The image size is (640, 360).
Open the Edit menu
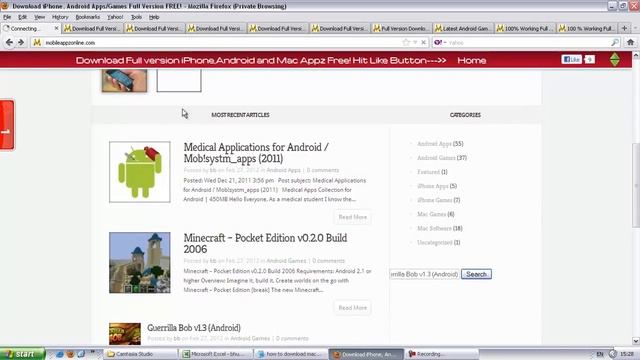[x=22, y=17]
